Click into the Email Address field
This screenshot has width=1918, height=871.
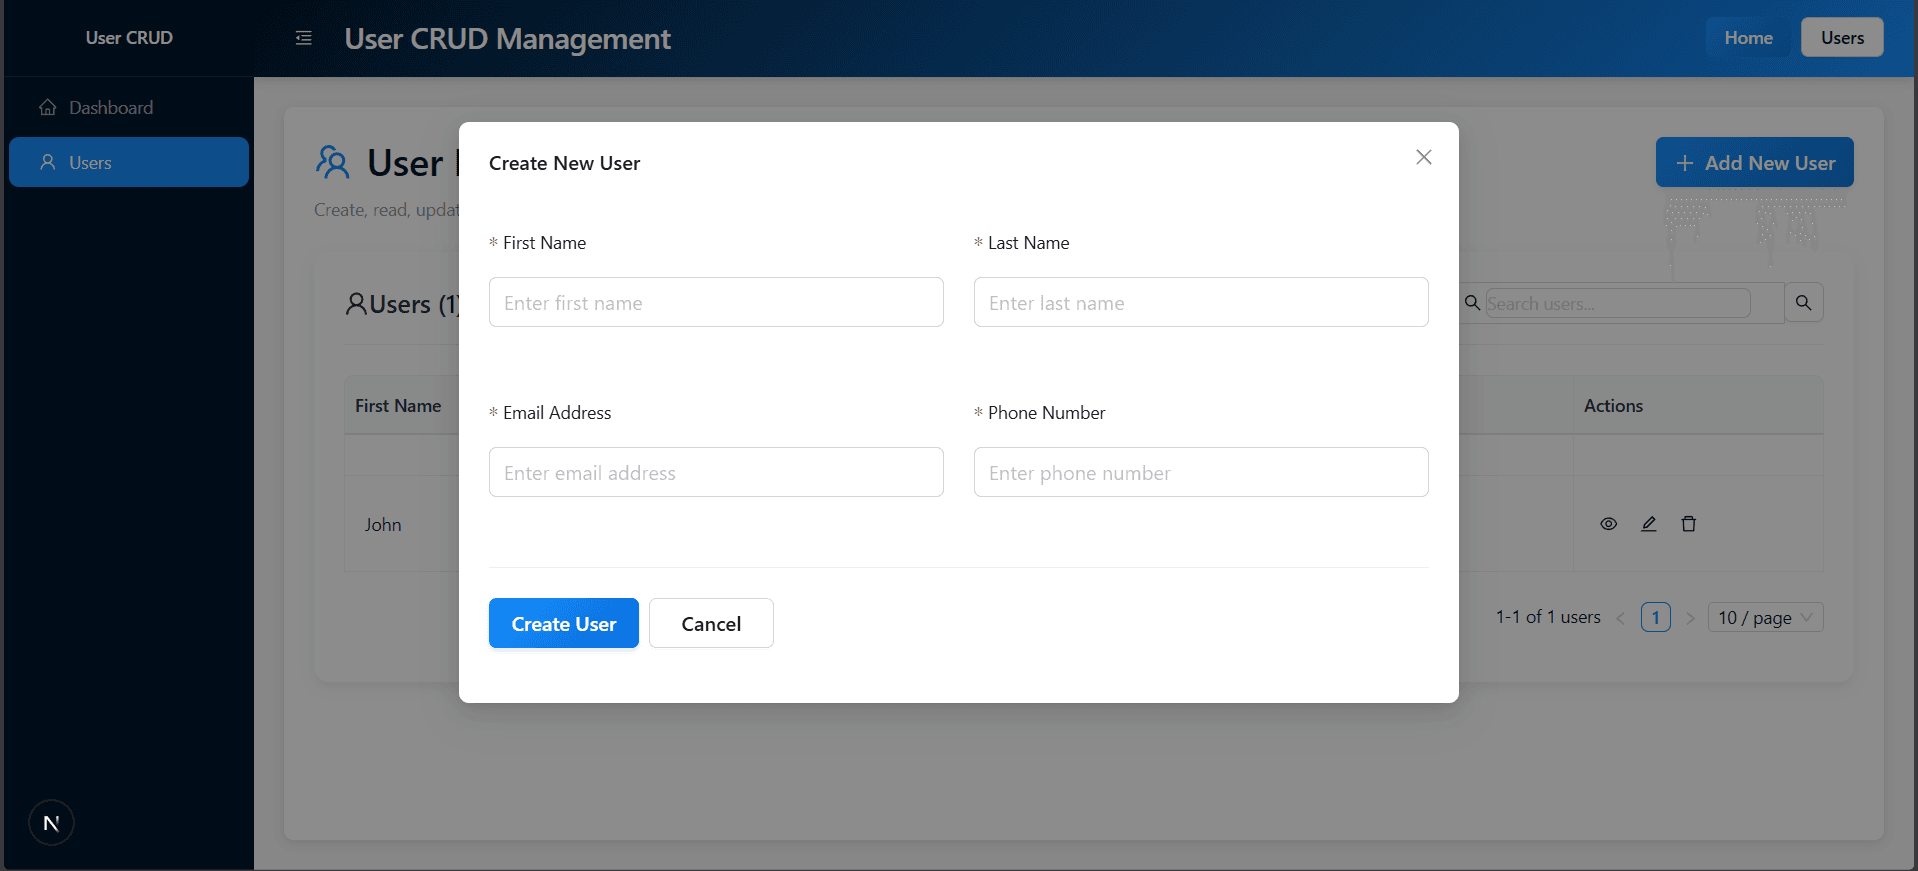(715, 473)
